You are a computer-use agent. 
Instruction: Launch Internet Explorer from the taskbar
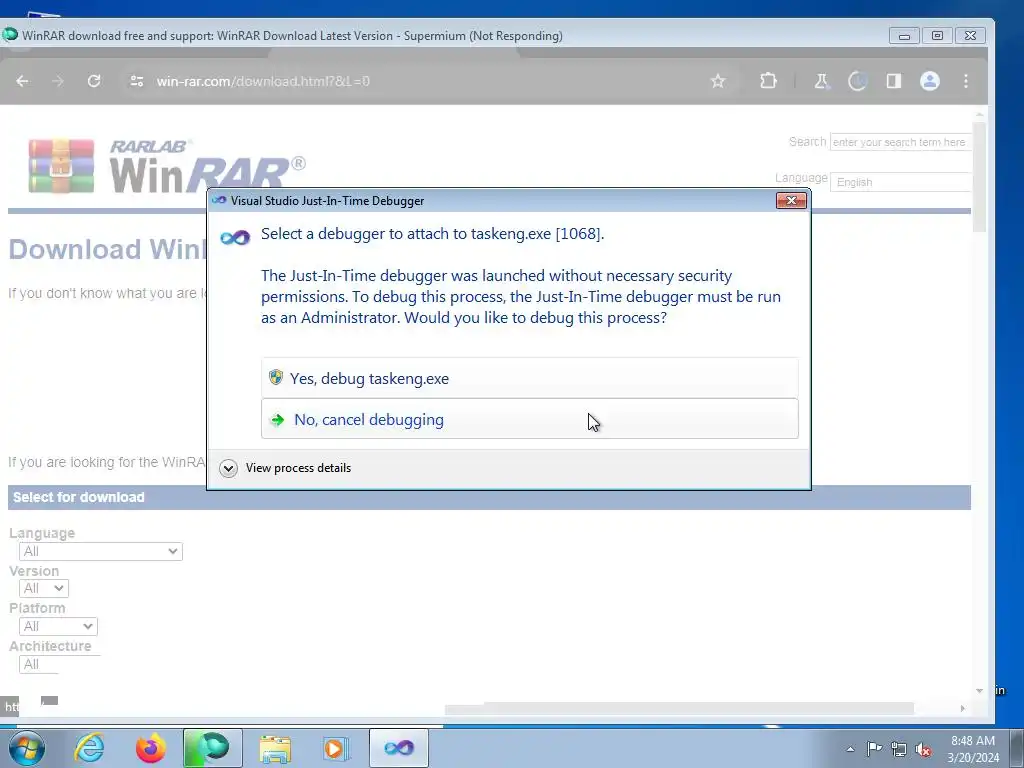89,748
